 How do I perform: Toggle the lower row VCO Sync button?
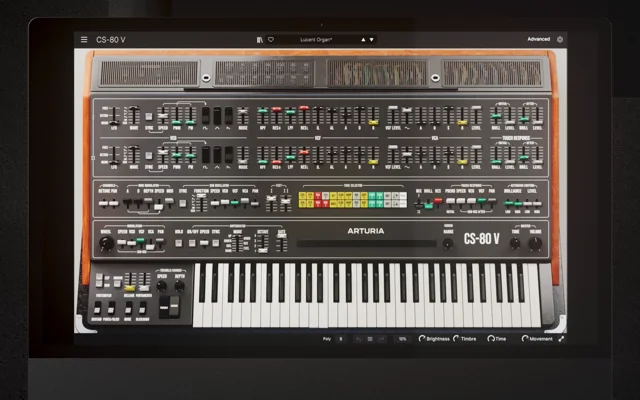pos(149,156)
